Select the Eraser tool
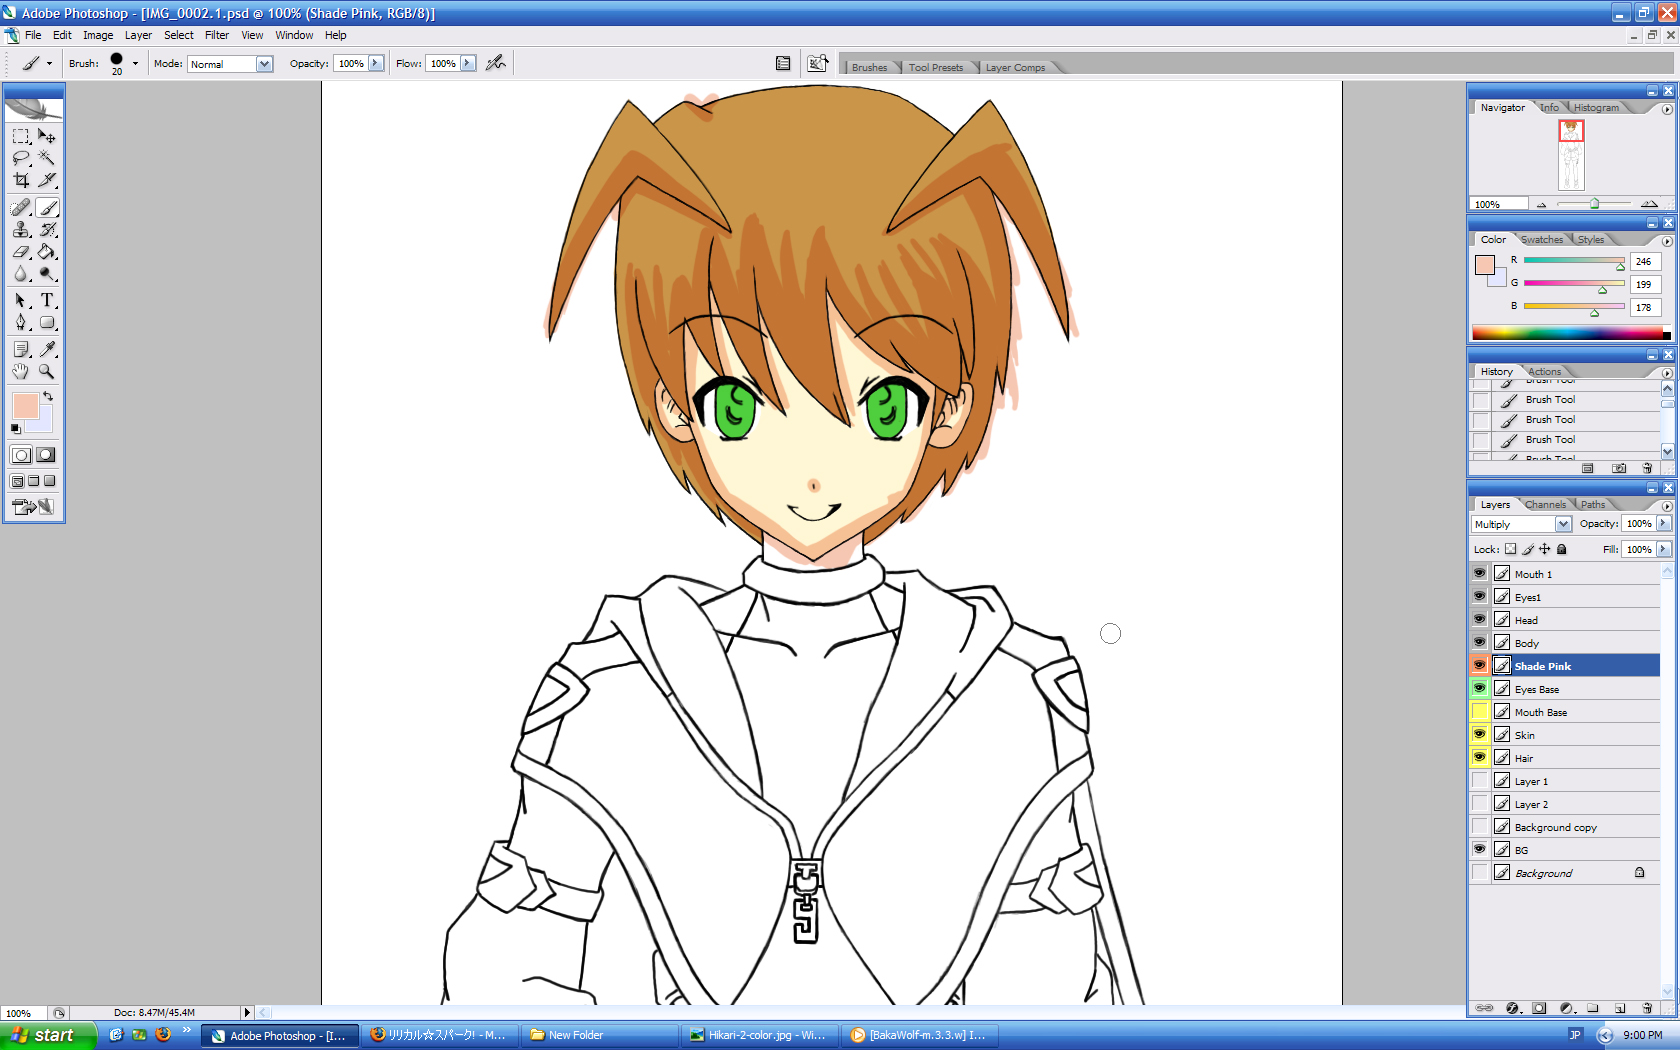Screen dimensions: 1680x1050 coord(21,252)
